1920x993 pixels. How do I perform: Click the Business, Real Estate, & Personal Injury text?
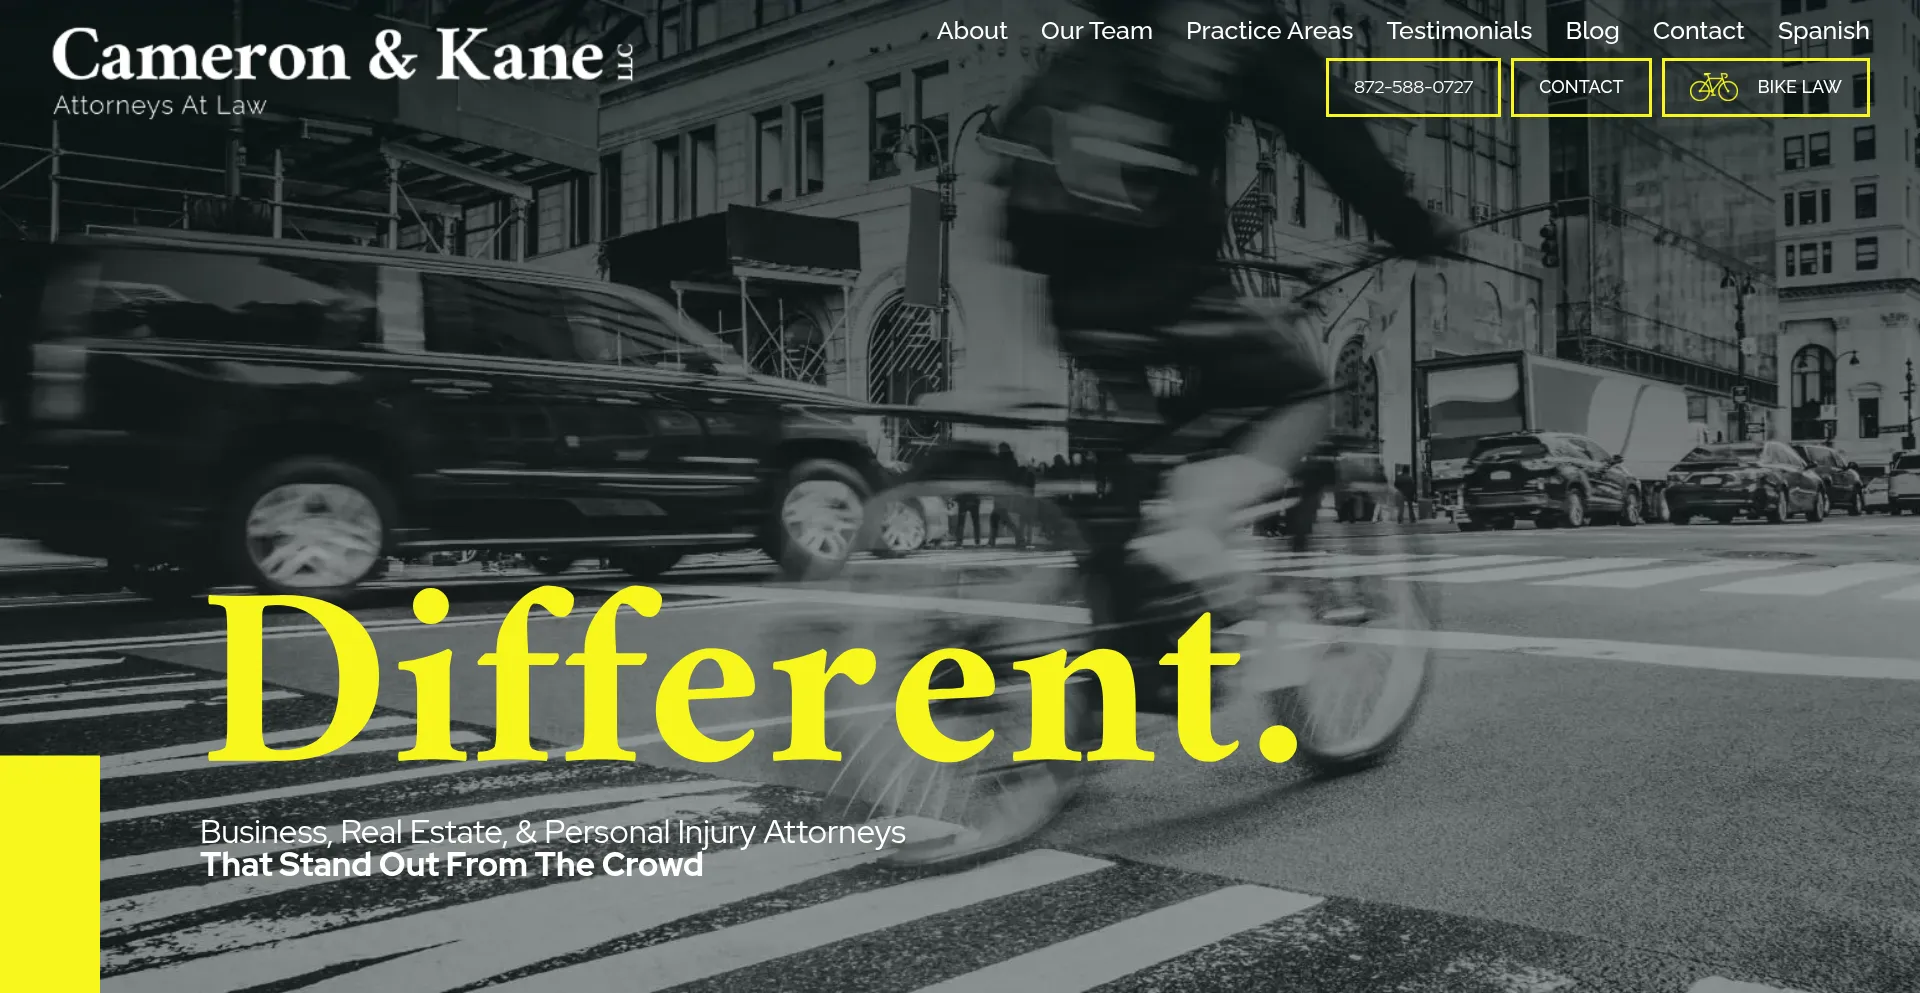tap(552, 832)
